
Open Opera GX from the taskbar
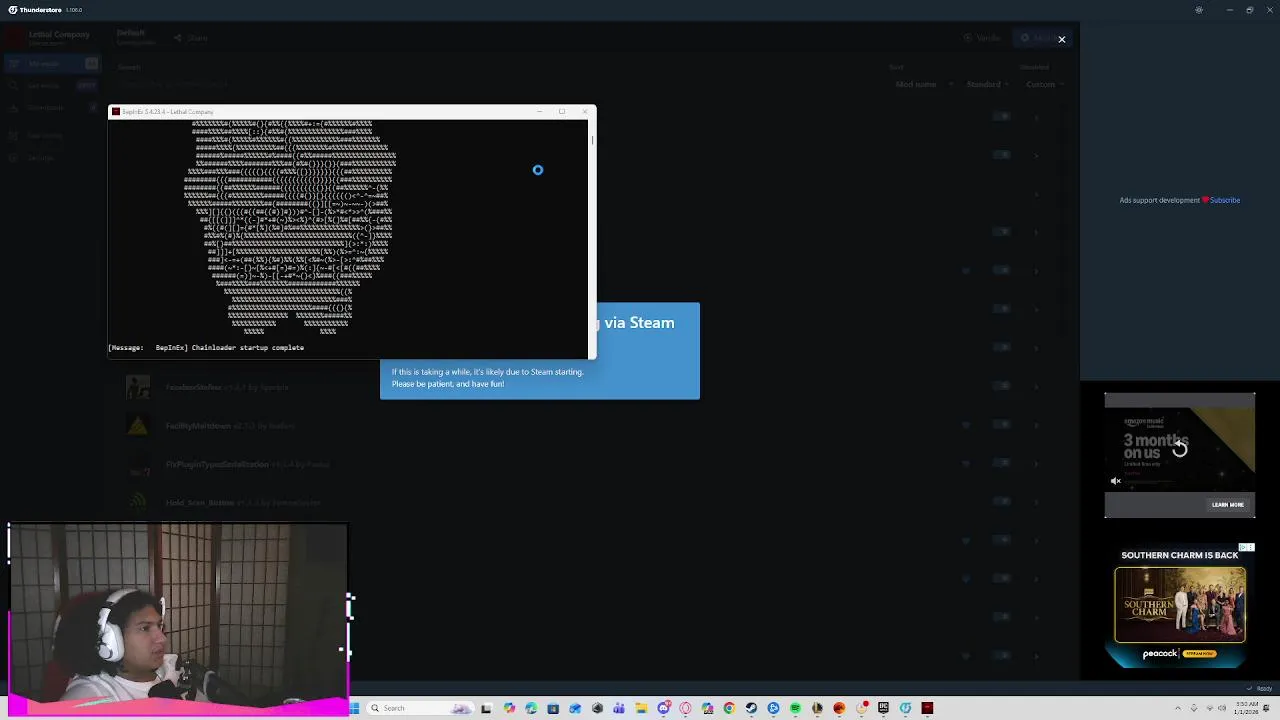[684, 708]
